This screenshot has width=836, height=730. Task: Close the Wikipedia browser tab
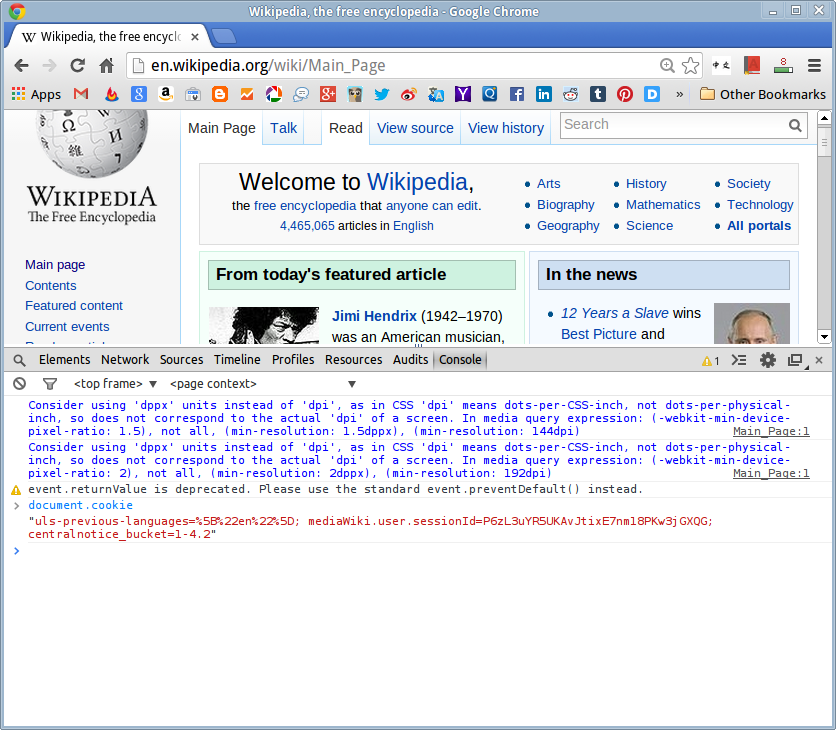pos(195,37)
